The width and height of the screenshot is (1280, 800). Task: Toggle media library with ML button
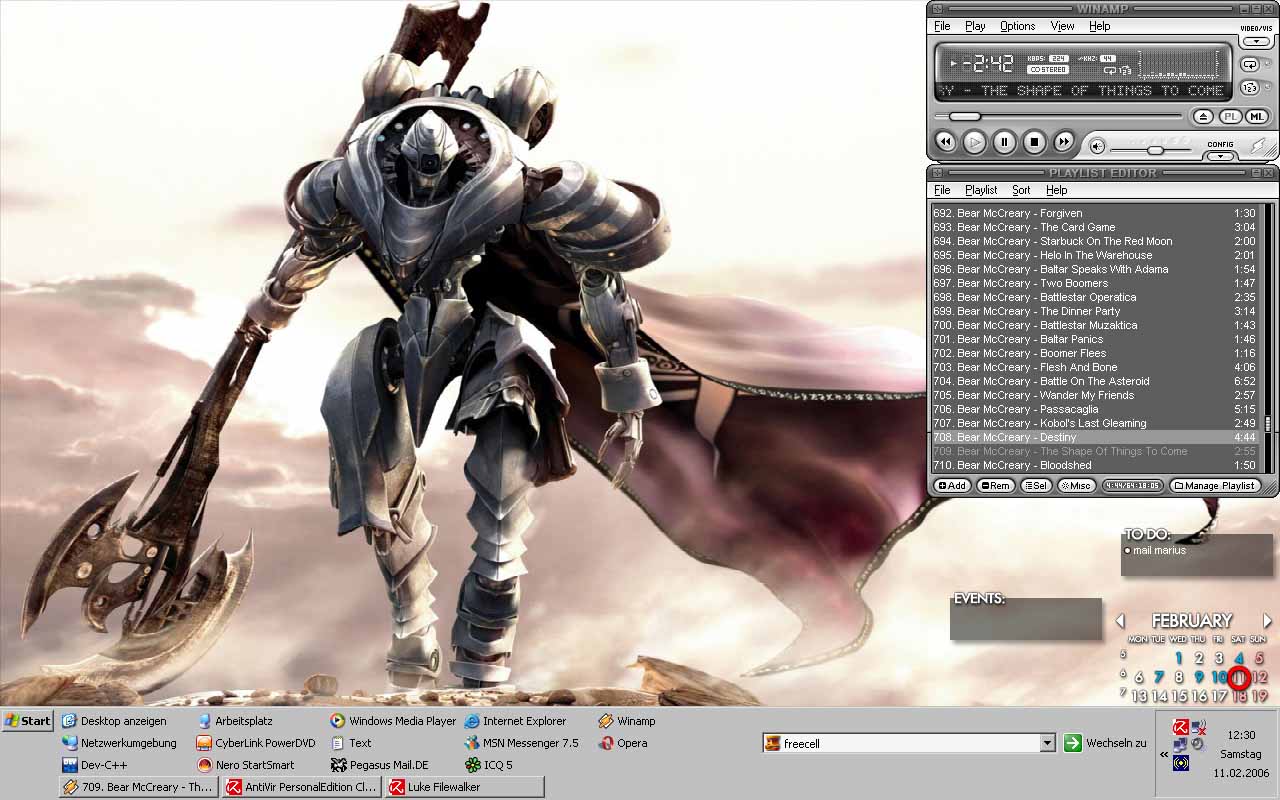[x=1255, y=117]
